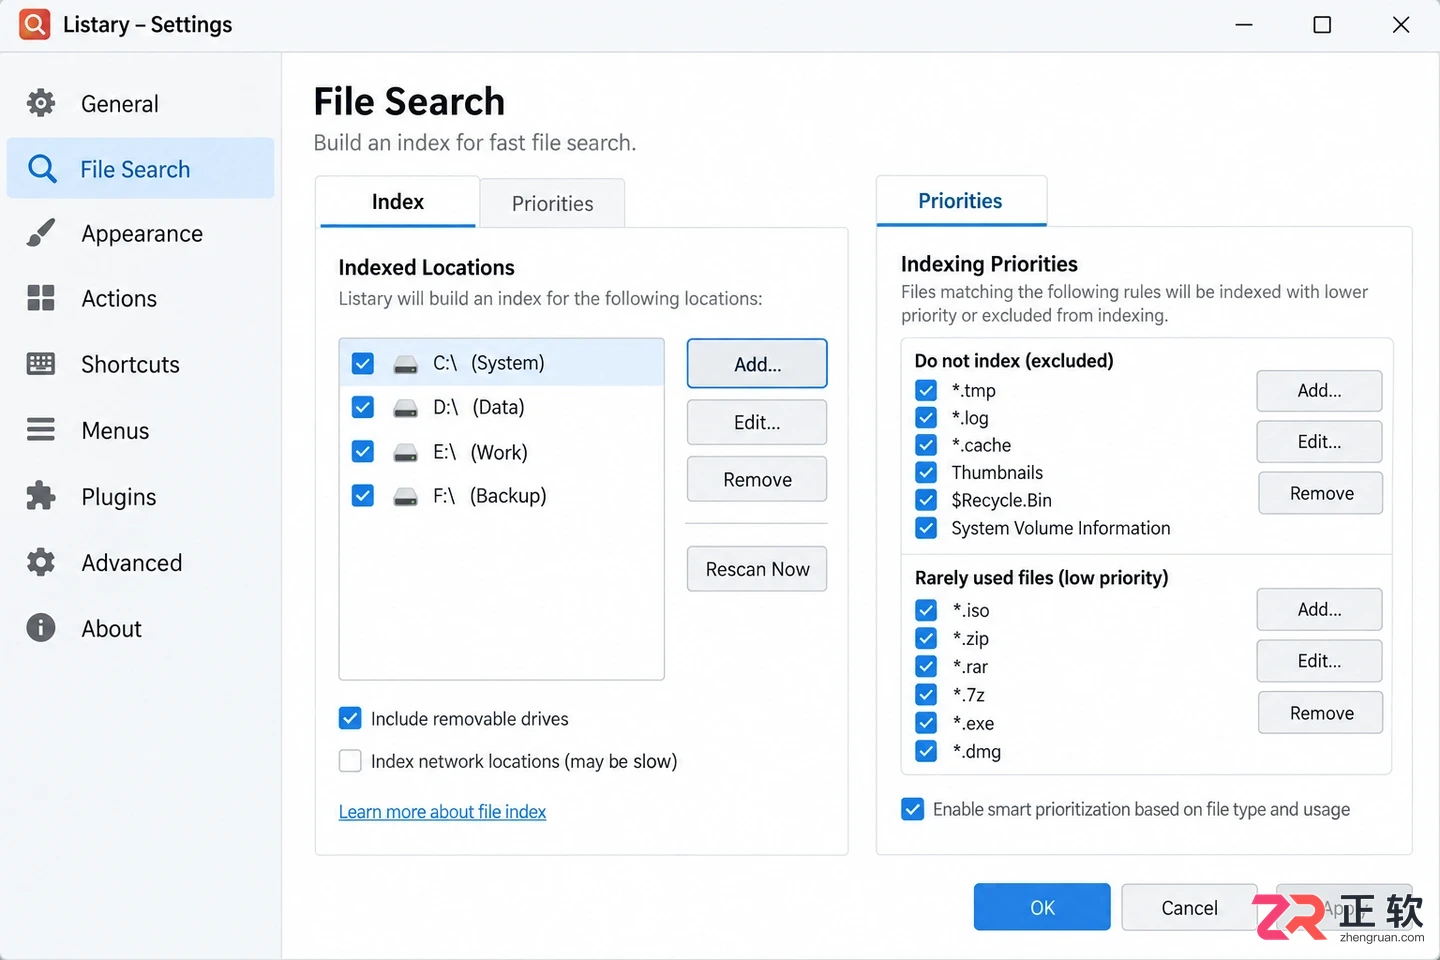This screenshot has height=960, width=1440.
Task: Toggle Include removable drives checkbox
Action: [350, 718]
